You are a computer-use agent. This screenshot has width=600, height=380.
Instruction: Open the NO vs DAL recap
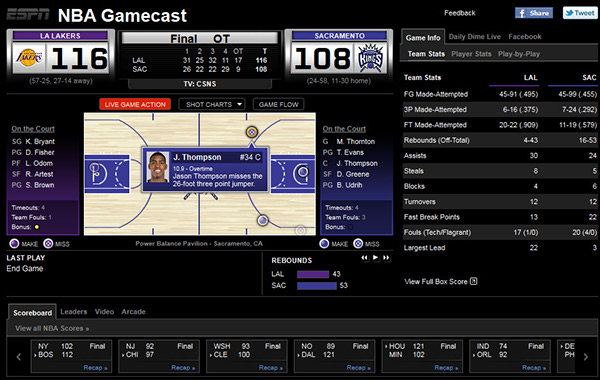pyautogui.click(x=359, y=367)
